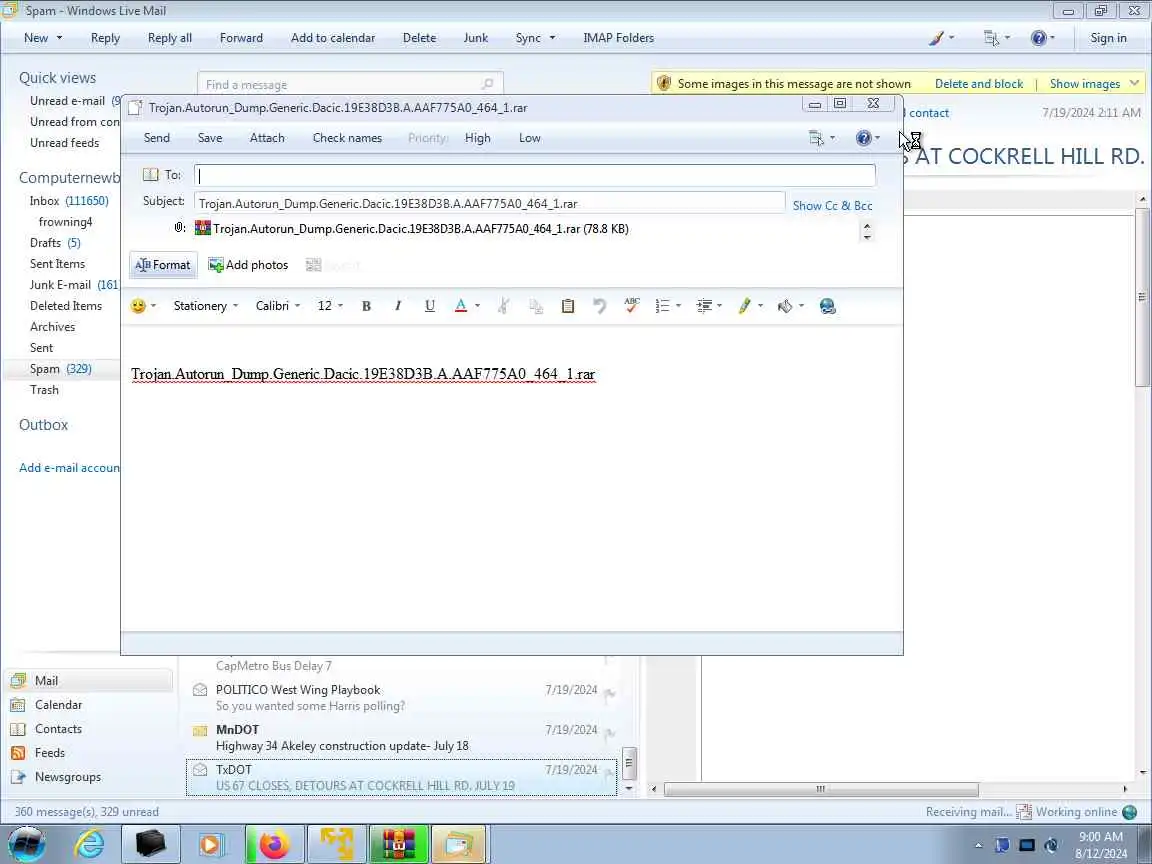Click IMAP Folders

click(x=619, y=37)
